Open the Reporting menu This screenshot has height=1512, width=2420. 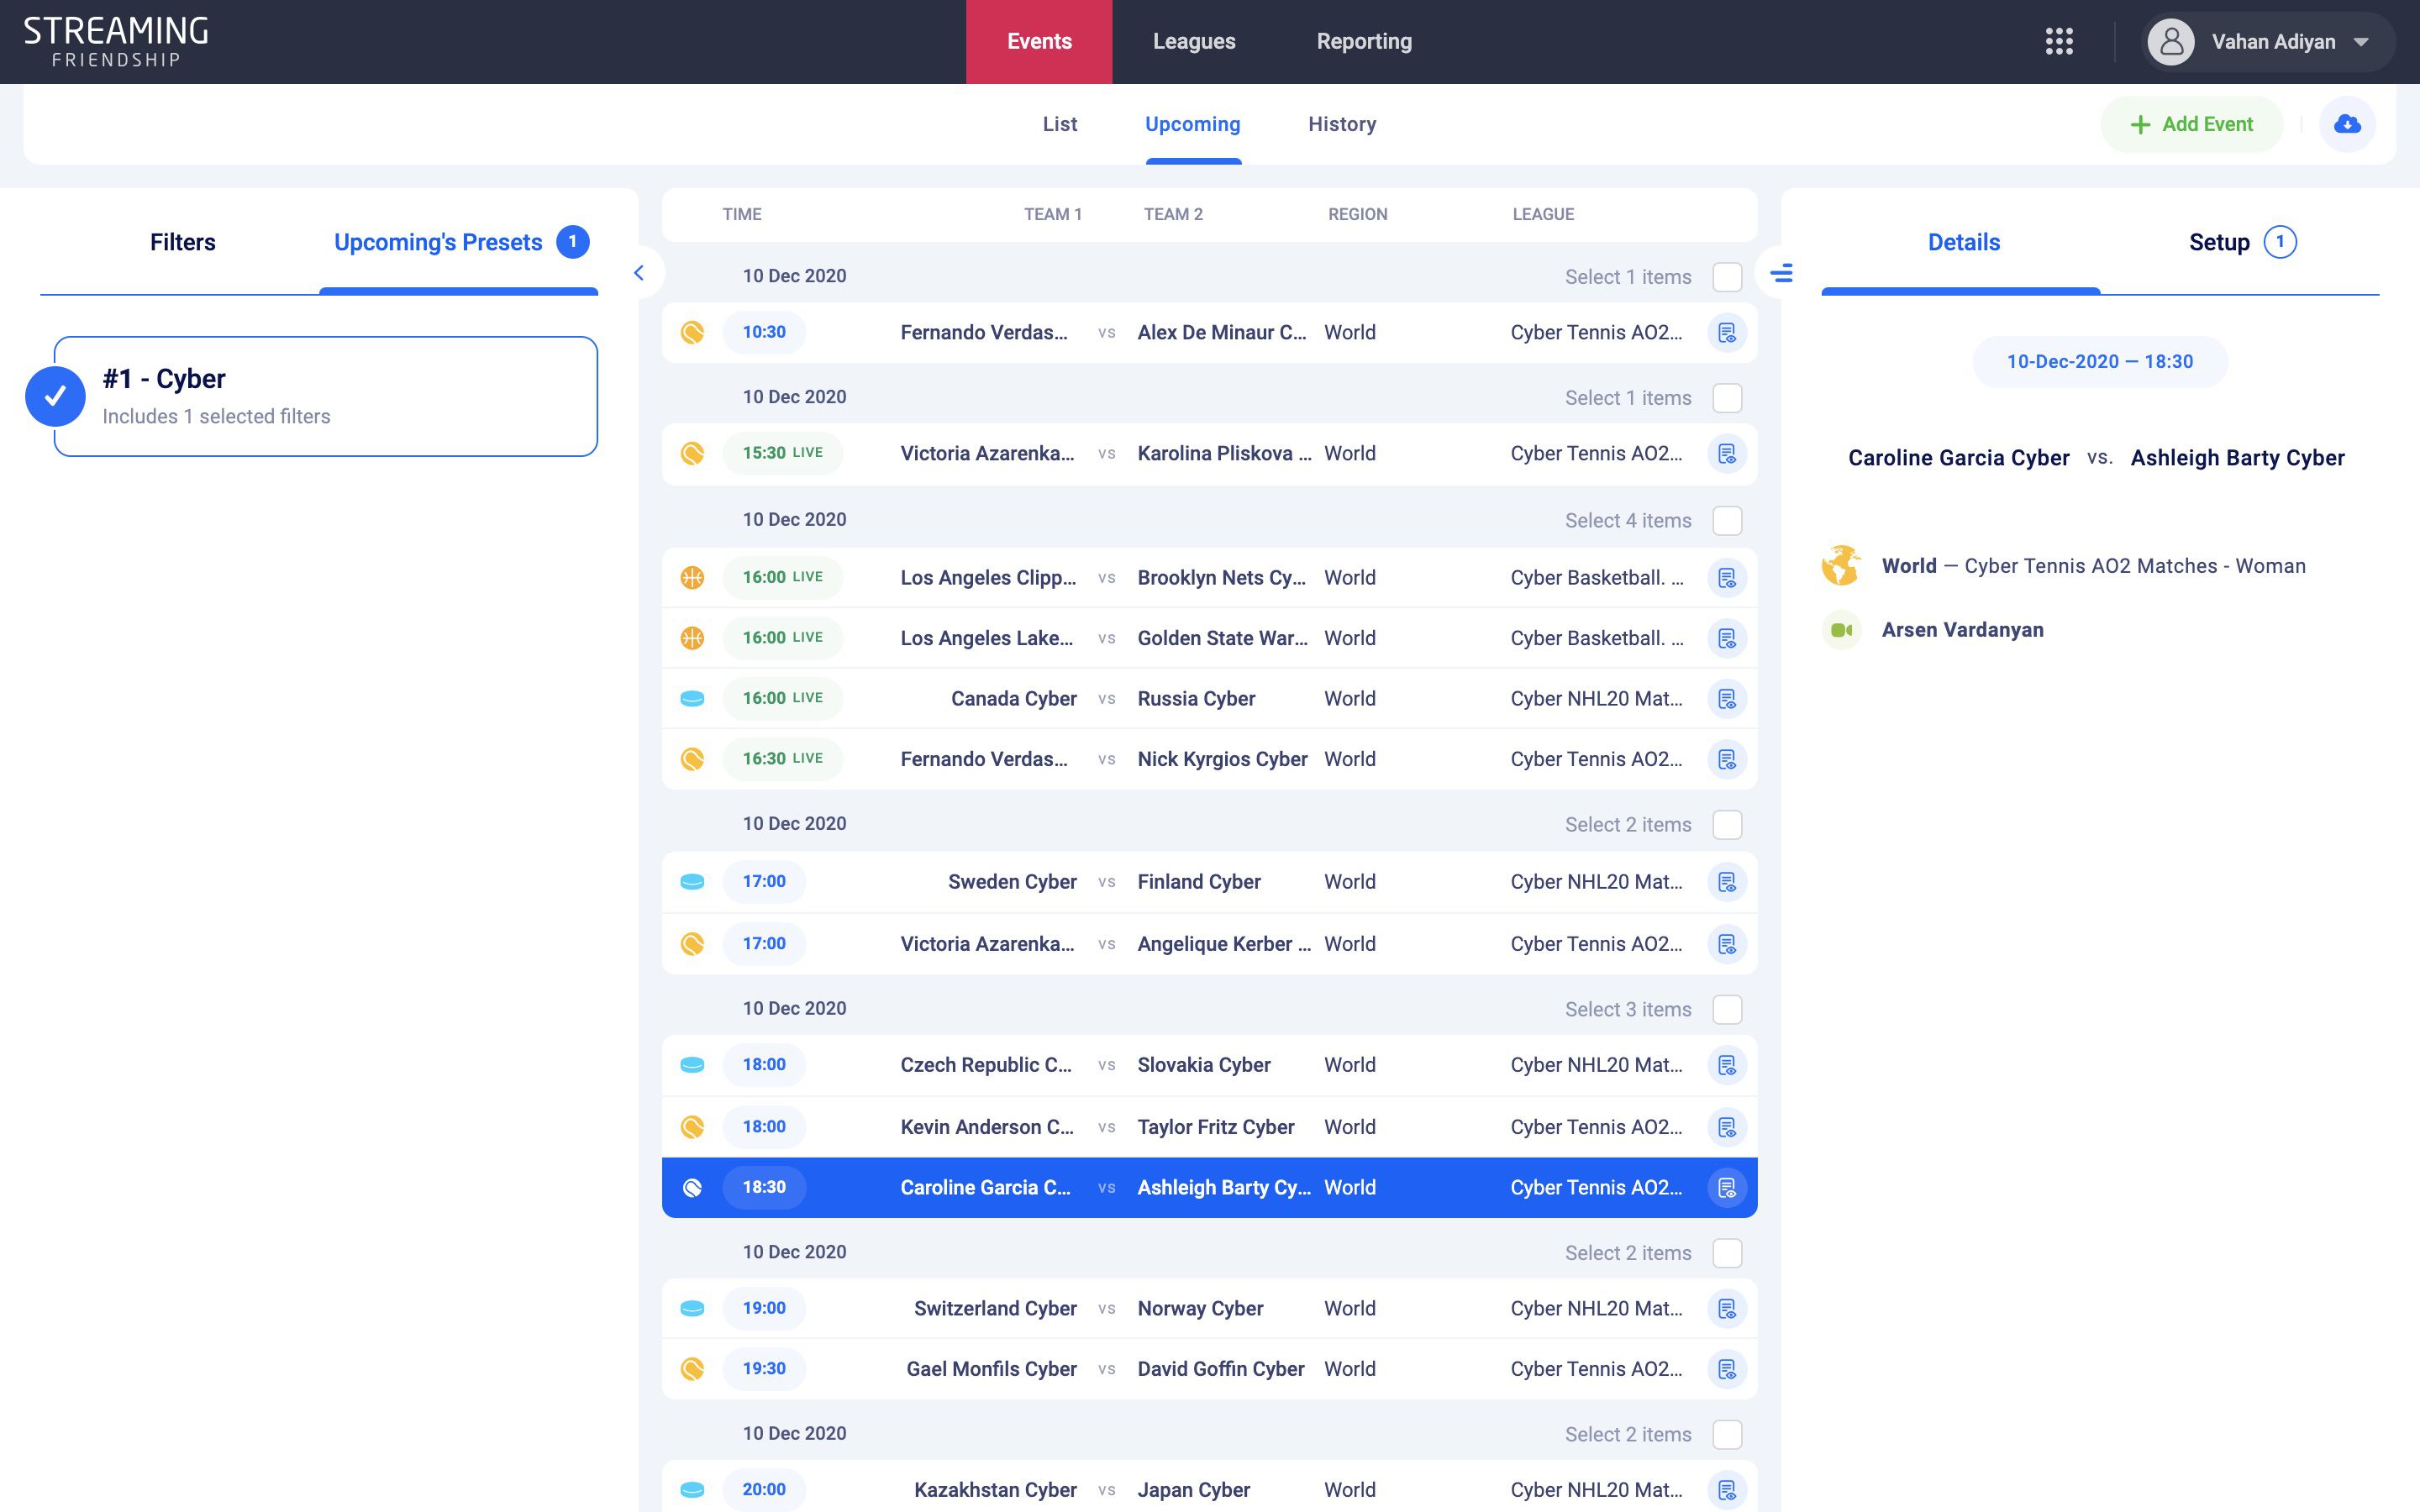point(1364,42)
